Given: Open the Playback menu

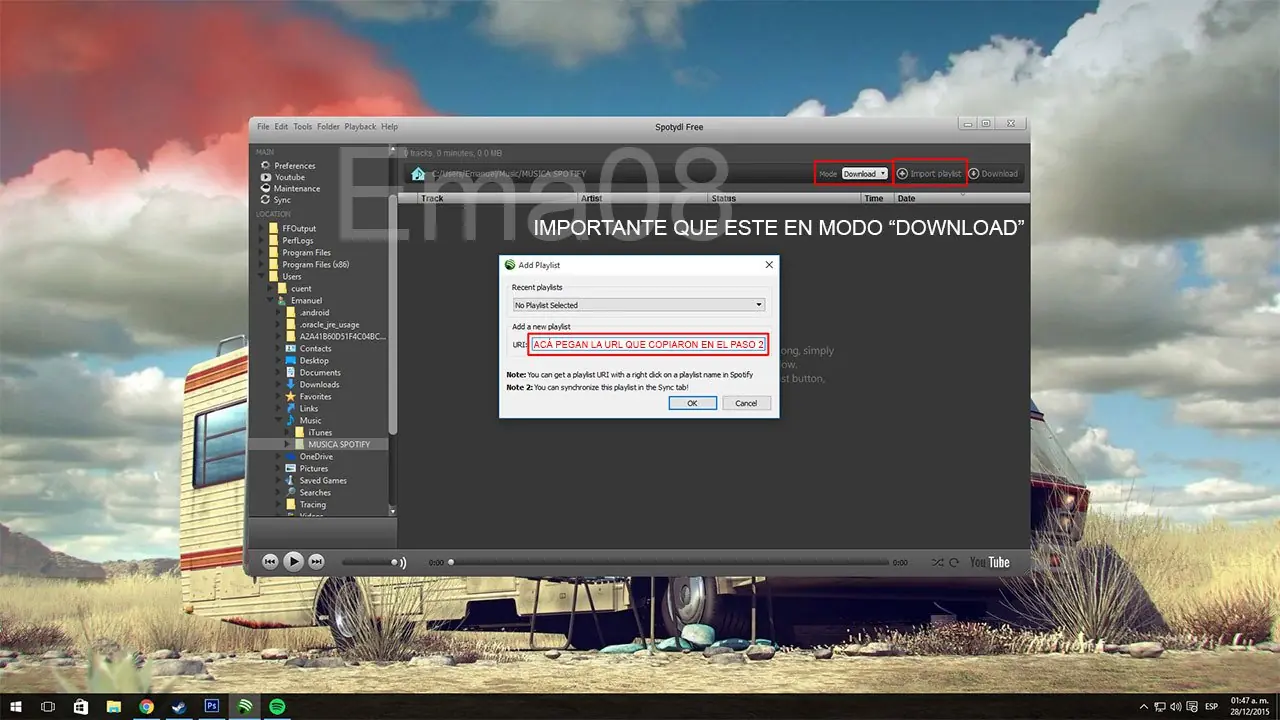Looking at the screenshot, I should (x=360, y=126).
